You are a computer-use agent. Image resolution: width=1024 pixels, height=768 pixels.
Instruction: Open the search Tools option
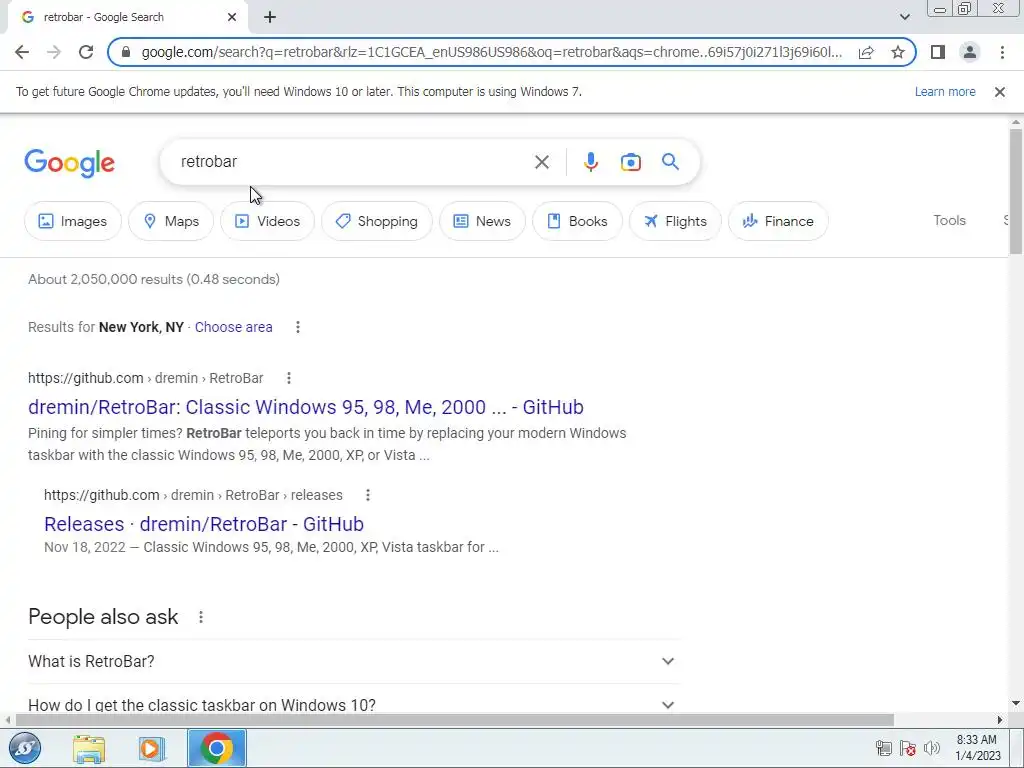(x=949, y=221)
